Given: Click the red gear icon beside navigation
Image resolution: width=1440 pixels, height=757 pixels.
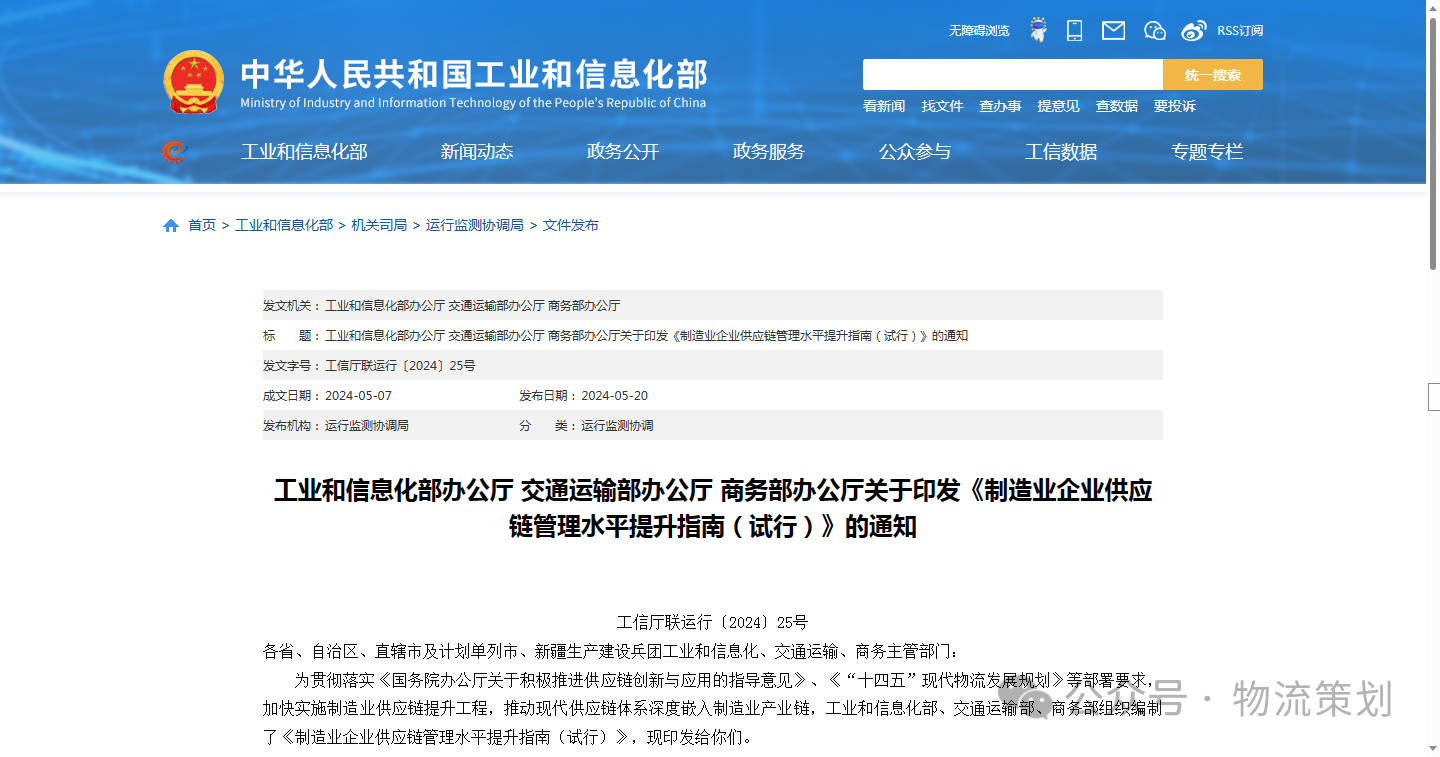Looking at the screenshot, I should pyautogui.click(x=174, y=151).
